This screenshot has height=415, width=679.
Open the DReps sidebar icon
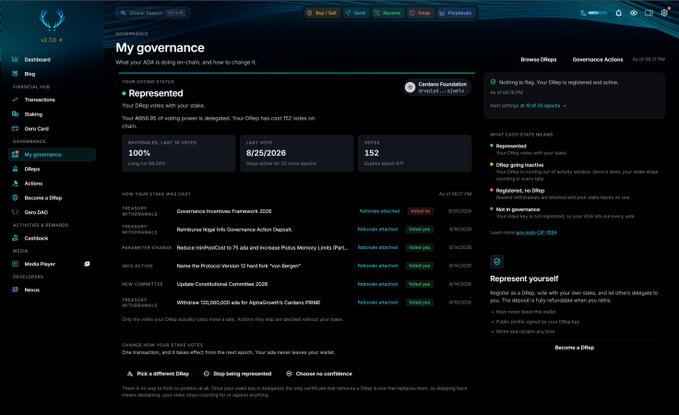[15, 169]
